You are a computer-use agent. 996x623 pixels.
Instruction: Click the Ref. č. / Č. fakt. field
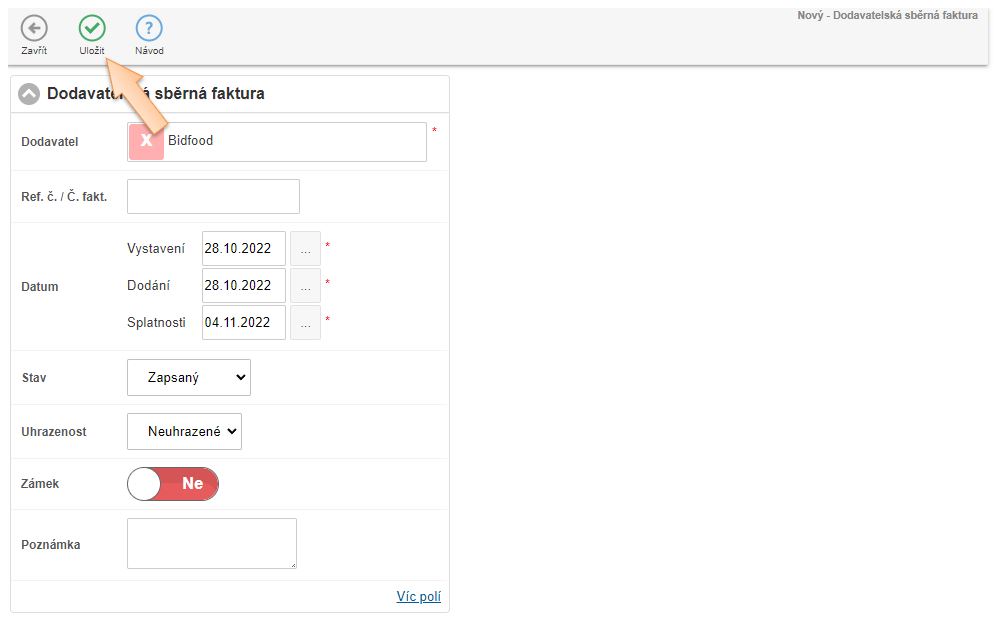coord(213,197)
